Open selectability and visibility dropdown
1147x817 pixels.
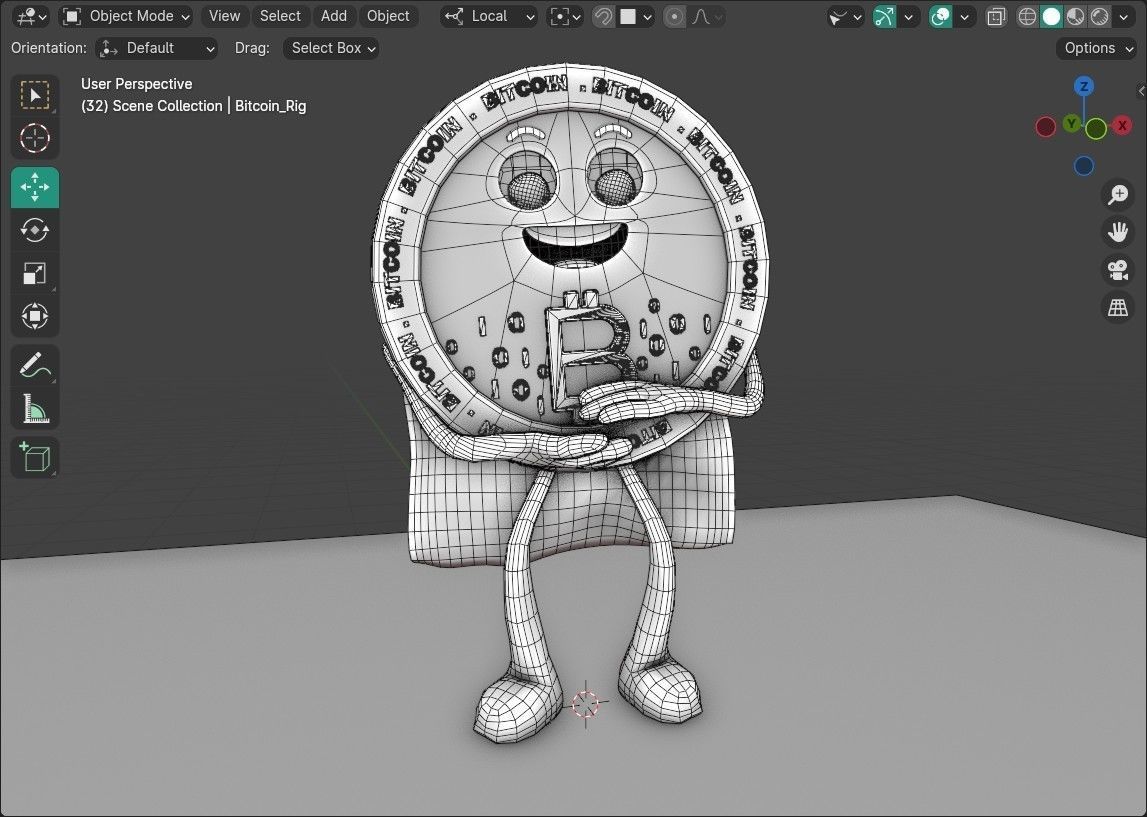pos(845,16)
